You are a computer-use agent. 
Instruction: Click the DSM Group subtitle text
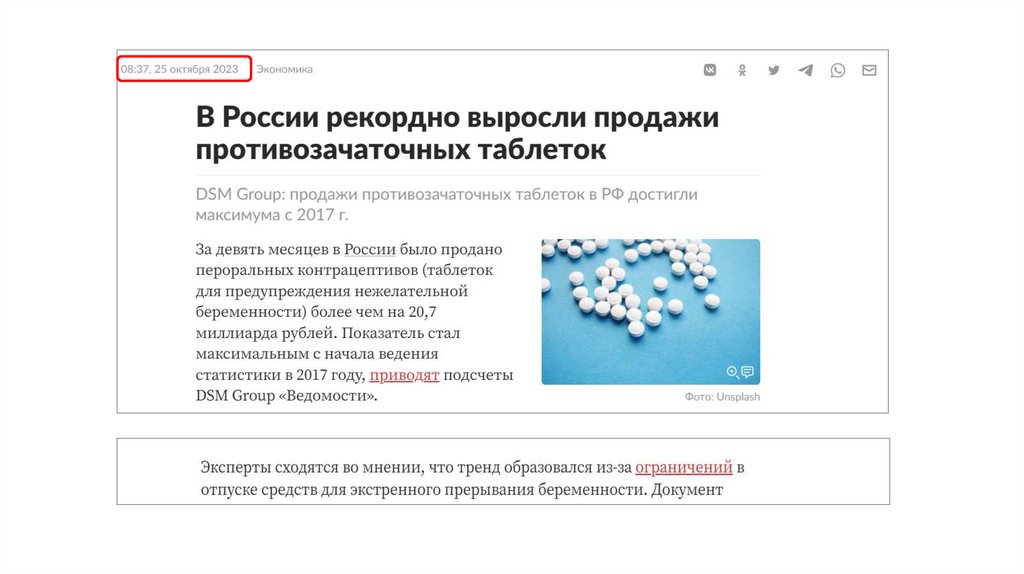coord(447,204)
